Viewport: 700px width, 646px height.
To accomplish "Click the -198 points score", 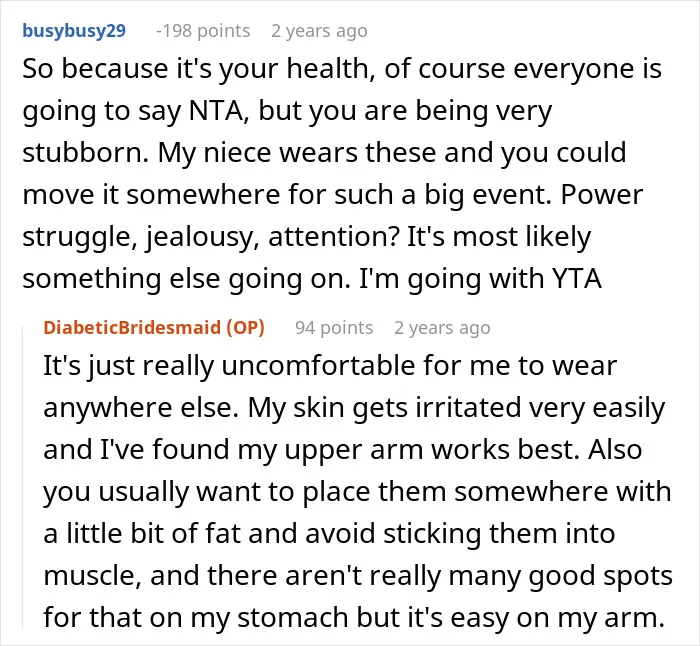I will click(203, 31).
